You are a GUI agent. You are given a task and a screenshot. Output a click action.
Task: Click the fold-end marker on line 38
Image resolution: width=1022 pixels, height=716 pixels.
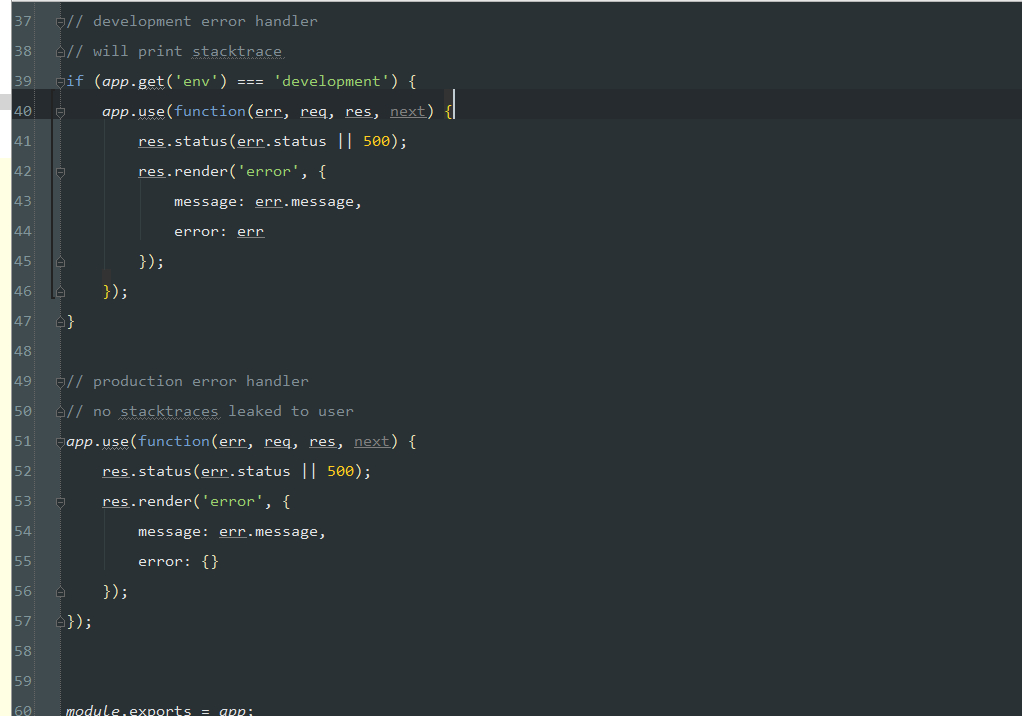[x=60, y=51]
